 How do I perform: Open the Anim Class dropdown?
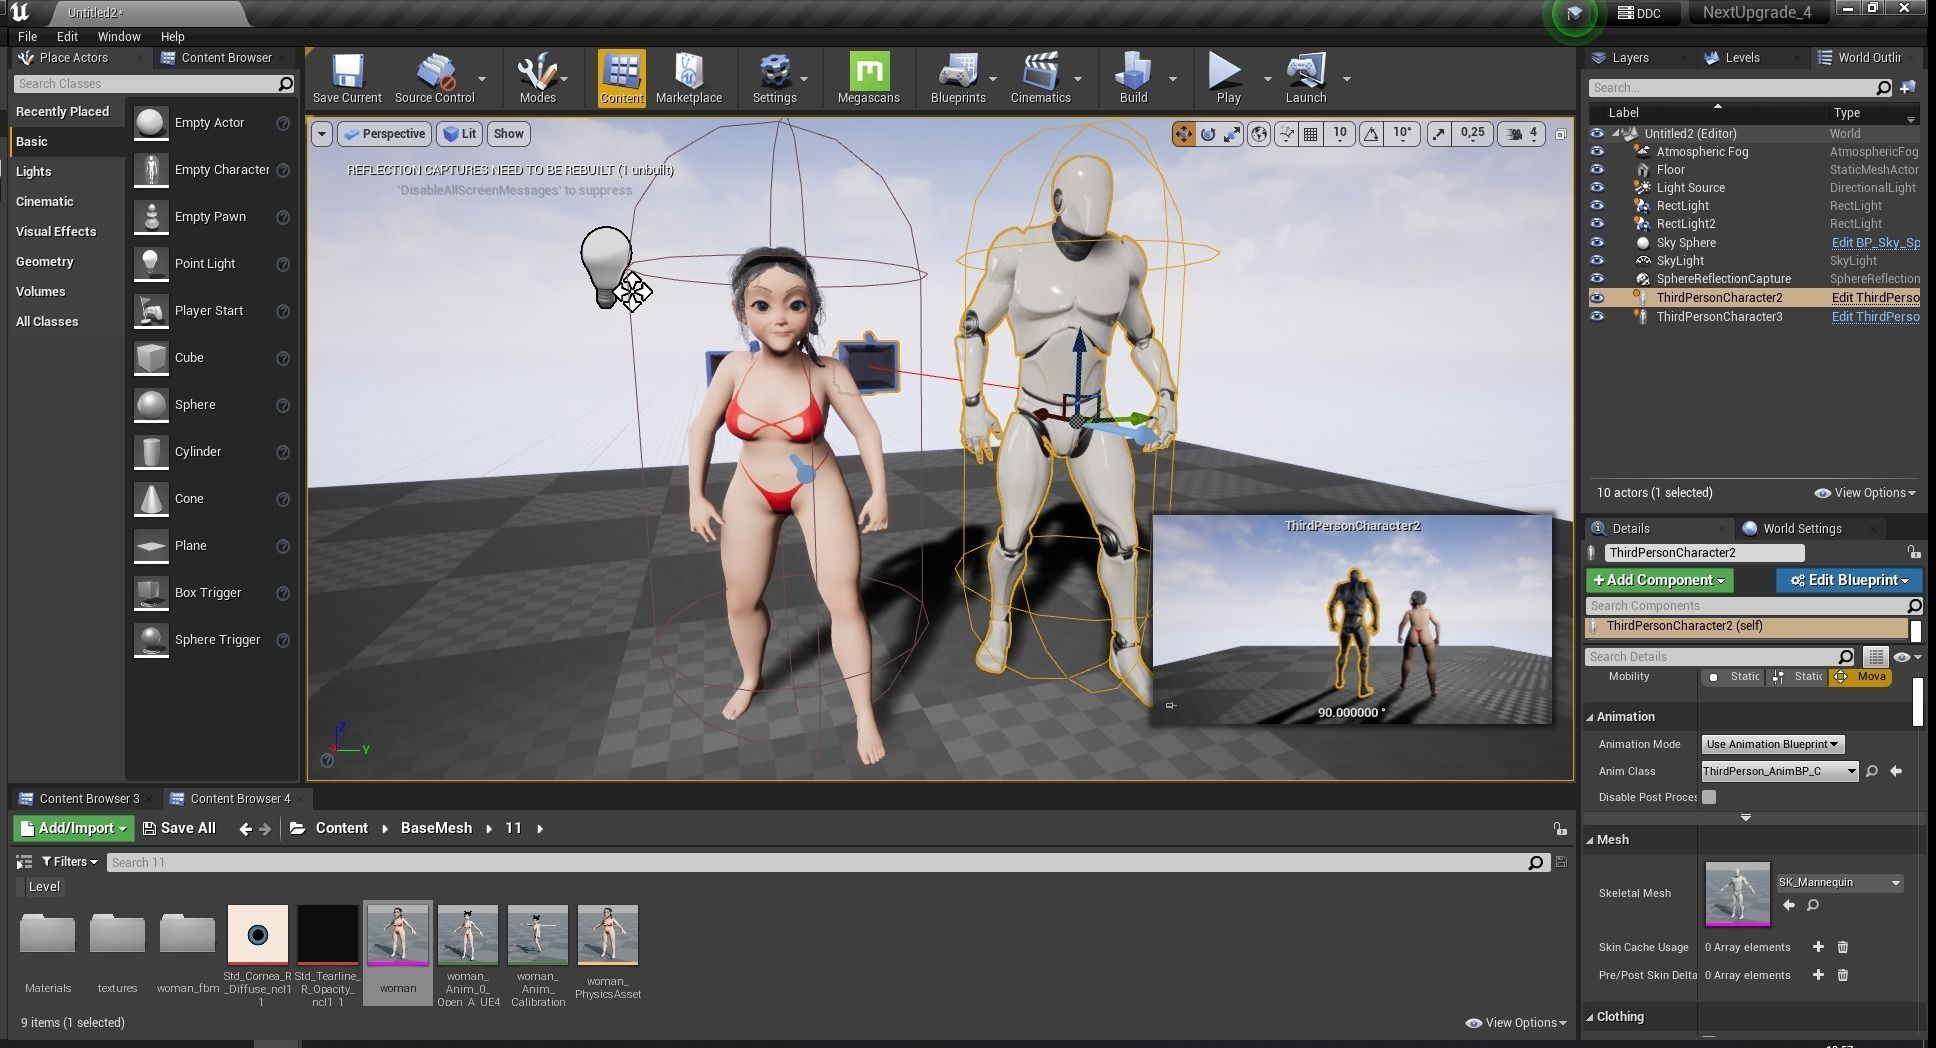(1780, 771)
